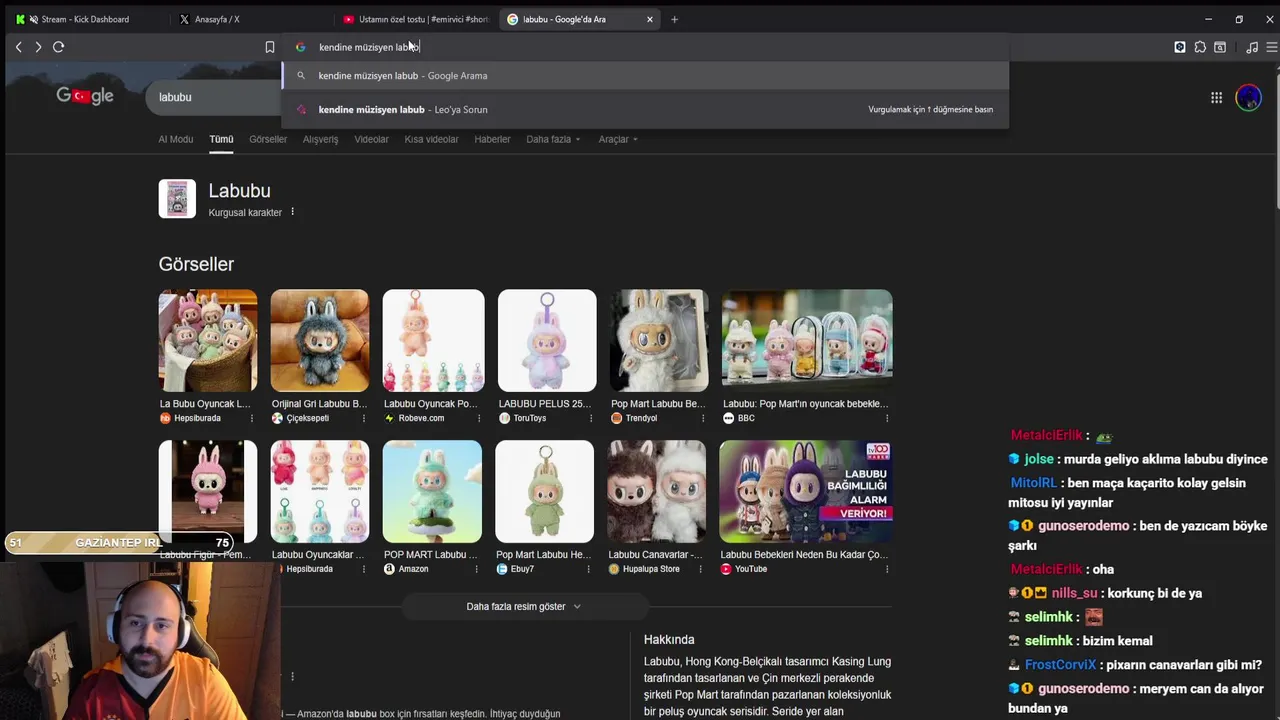Image resolution: width=1280 pixels, height=720 pixels.
Task: Open chat user FrostCorviX's name
Action: click(1060, 665)
